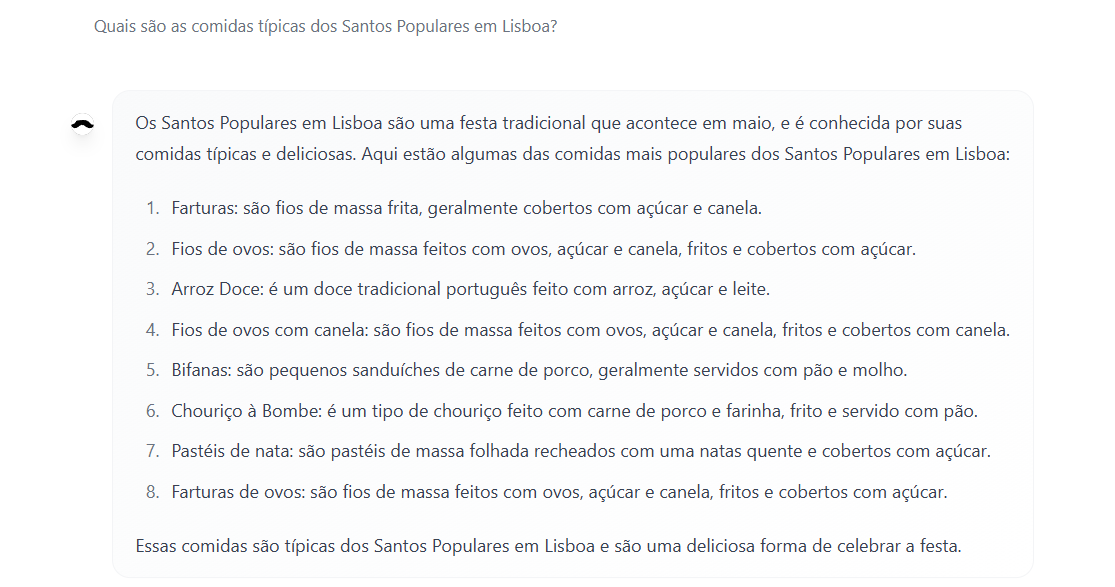Image resolution: width=1115 pixels, height=587 pixels.
Task: Click the list number 1 marker
Action: [152, 208]
